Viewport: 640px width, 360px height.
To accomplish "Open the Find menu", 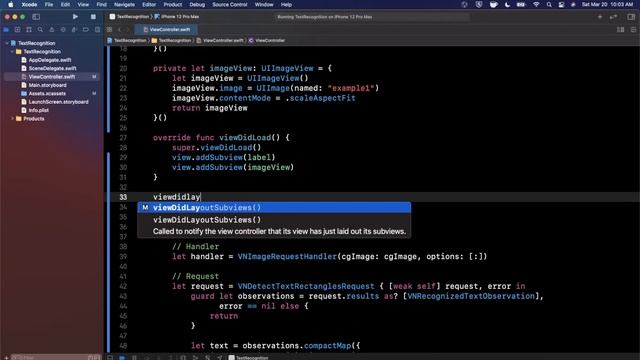I will (102, 4).
